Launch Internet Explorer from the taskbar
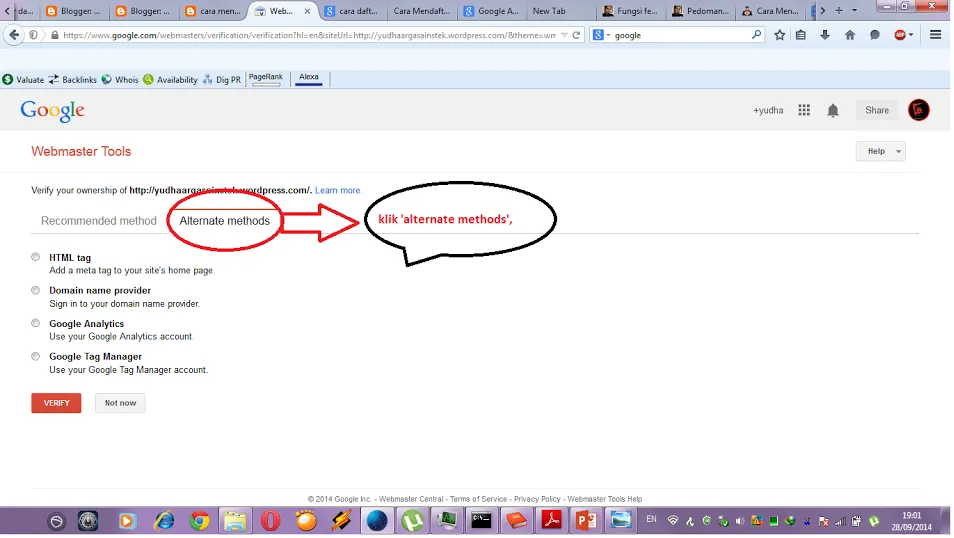This screenshot has width=954, height=538. 164,521
